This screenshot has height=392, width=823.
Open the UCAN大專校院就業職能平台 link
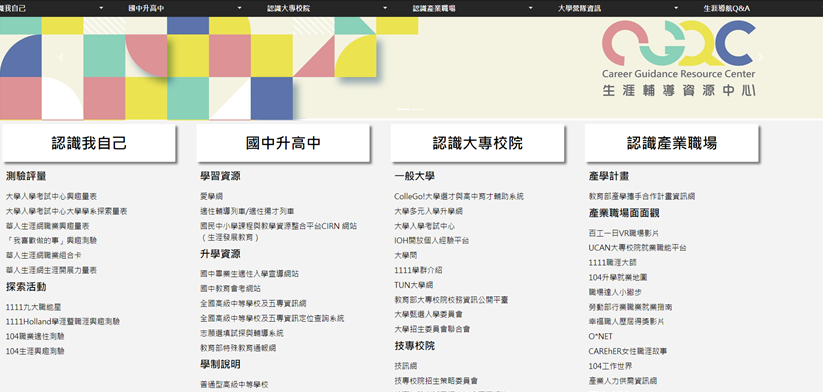(x=637, y=248)
